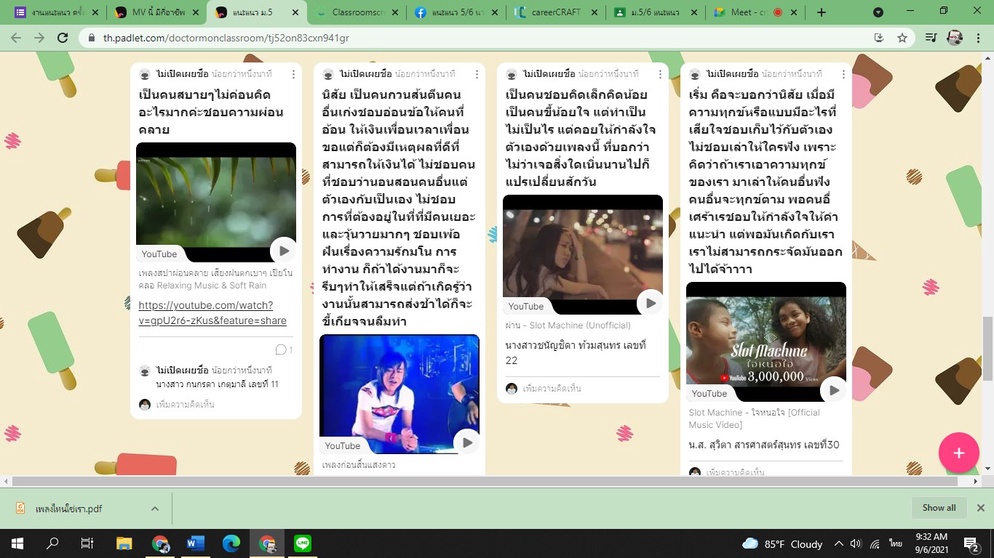Open Task View on taskbar
Viewport: 994px width, 558px height.
point(87,543)
